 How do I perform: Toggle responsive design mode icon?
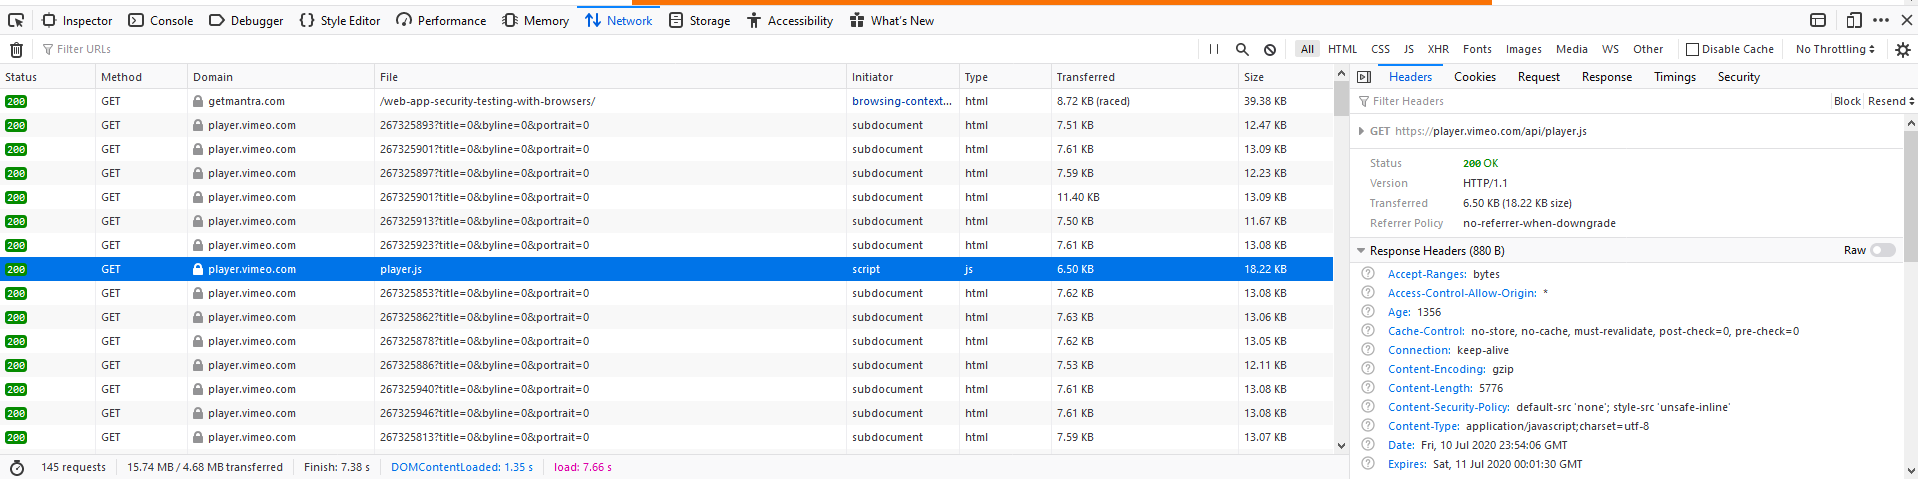pyautogui.click(x=1854, y=20)
